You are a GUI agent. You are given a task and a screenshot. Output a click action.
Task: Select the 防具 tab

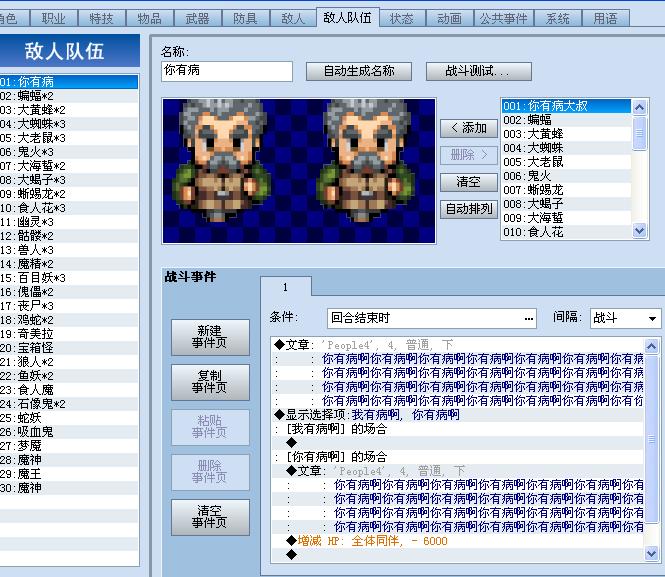coord(246,19)
